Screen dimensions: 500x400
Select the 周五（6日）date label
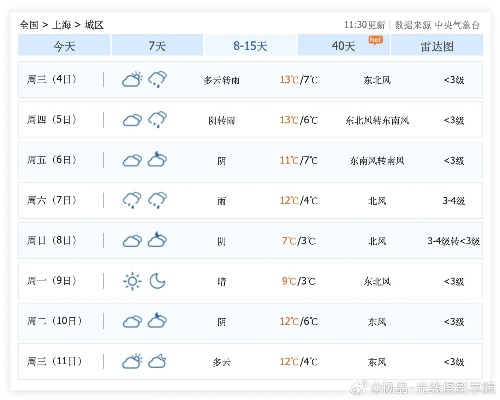(52, 160)
